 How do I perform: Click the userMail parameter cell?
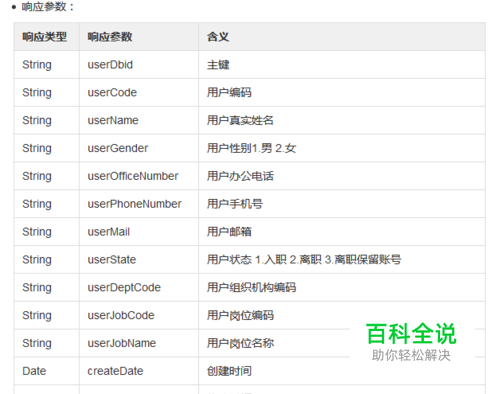[x=139, y=232]
